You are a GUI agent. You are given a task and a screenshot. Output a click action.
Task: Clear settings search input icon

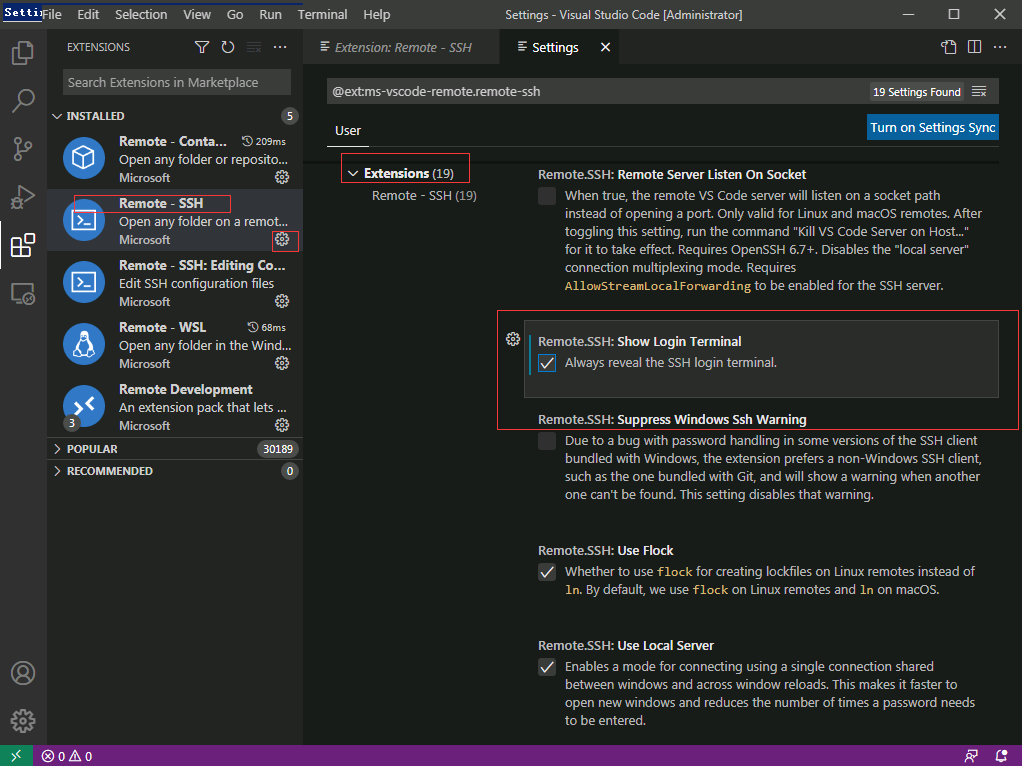point(979,91)
